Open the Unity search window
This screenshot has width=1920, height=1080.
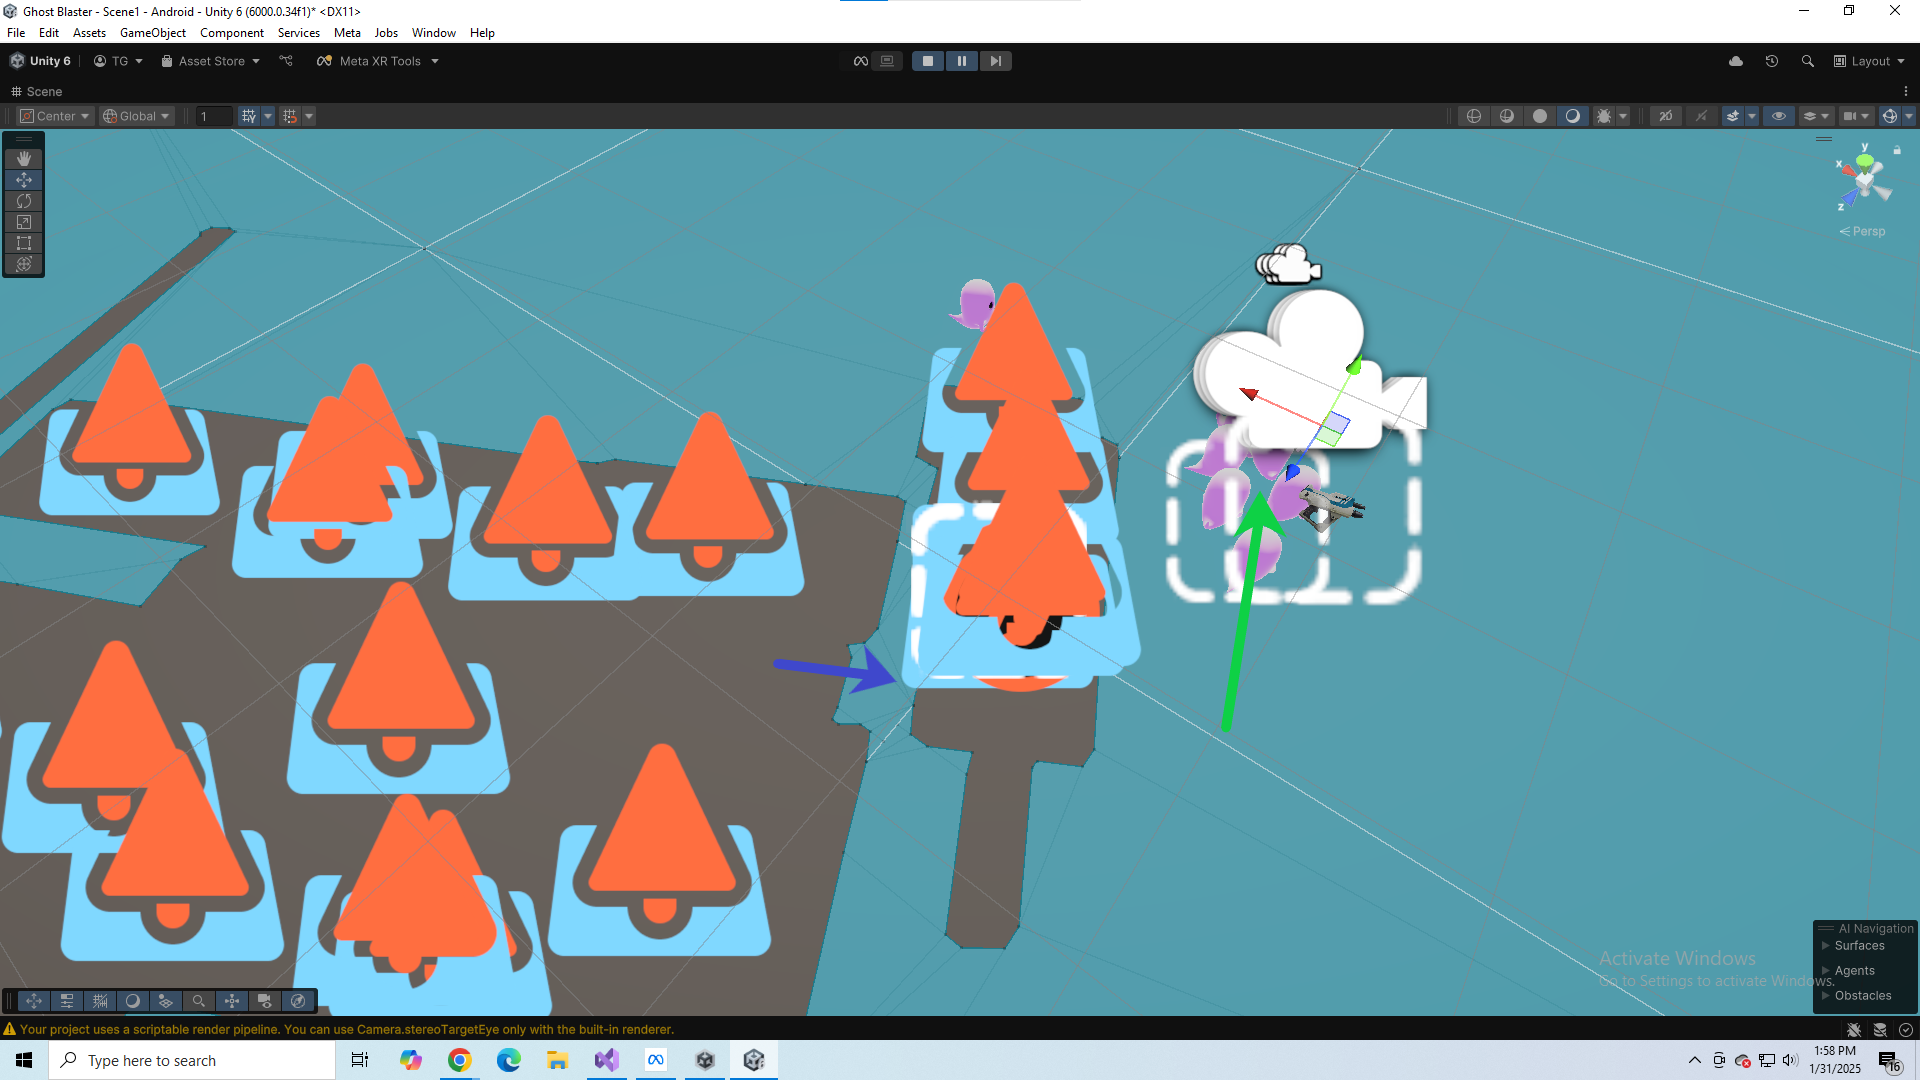[x=1807, y=61]
